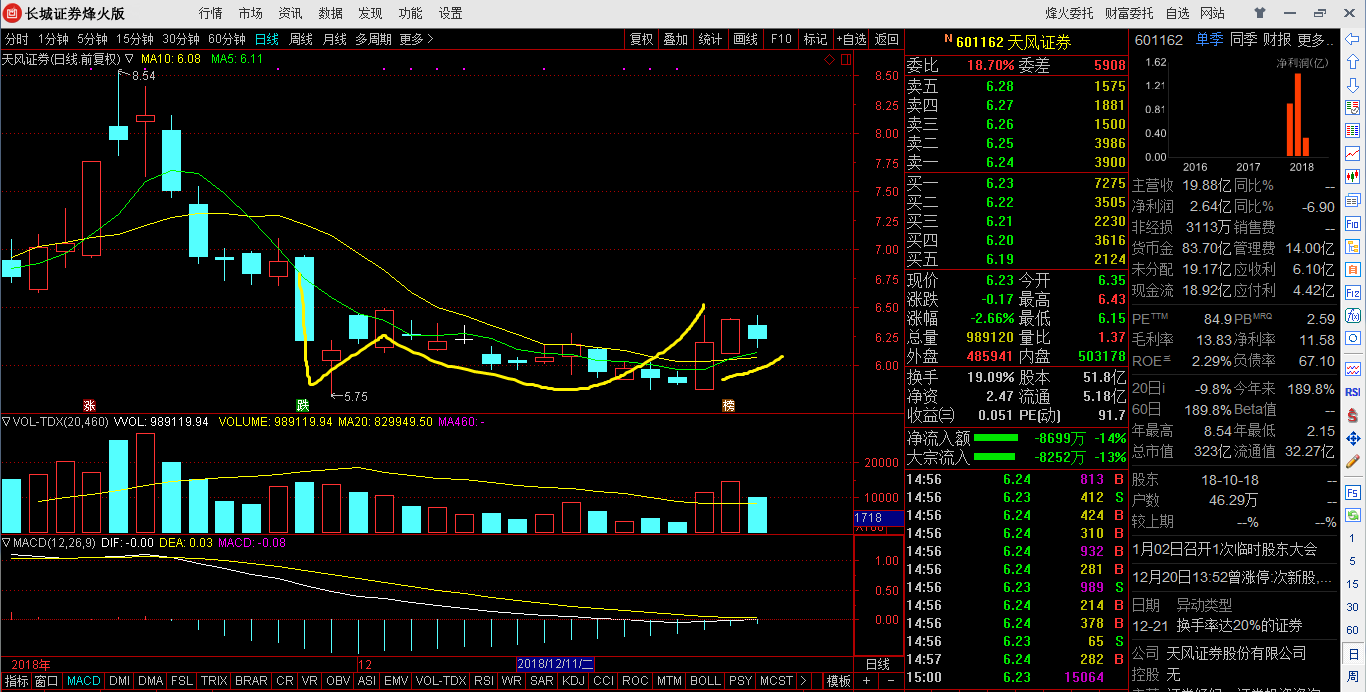Expand the 天风证券 chart title triangle
The width and height of the screenshot is (1366, 692).
pos(130,59)
